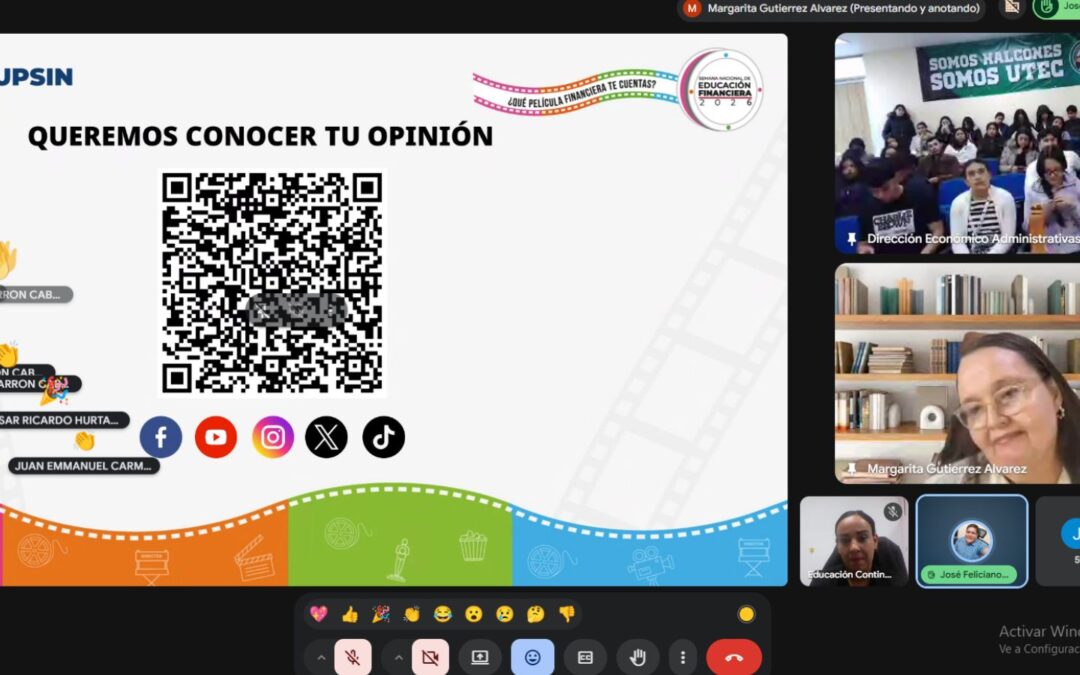Send the laughing with tears reaction
The width and height of the screenshot is (1080, 675).
point(442,614)
